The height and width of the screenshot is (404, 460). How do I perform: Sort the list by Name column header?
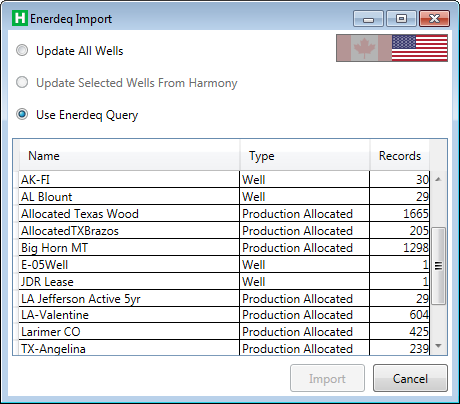pyautogui.click(x=129, y=155)
